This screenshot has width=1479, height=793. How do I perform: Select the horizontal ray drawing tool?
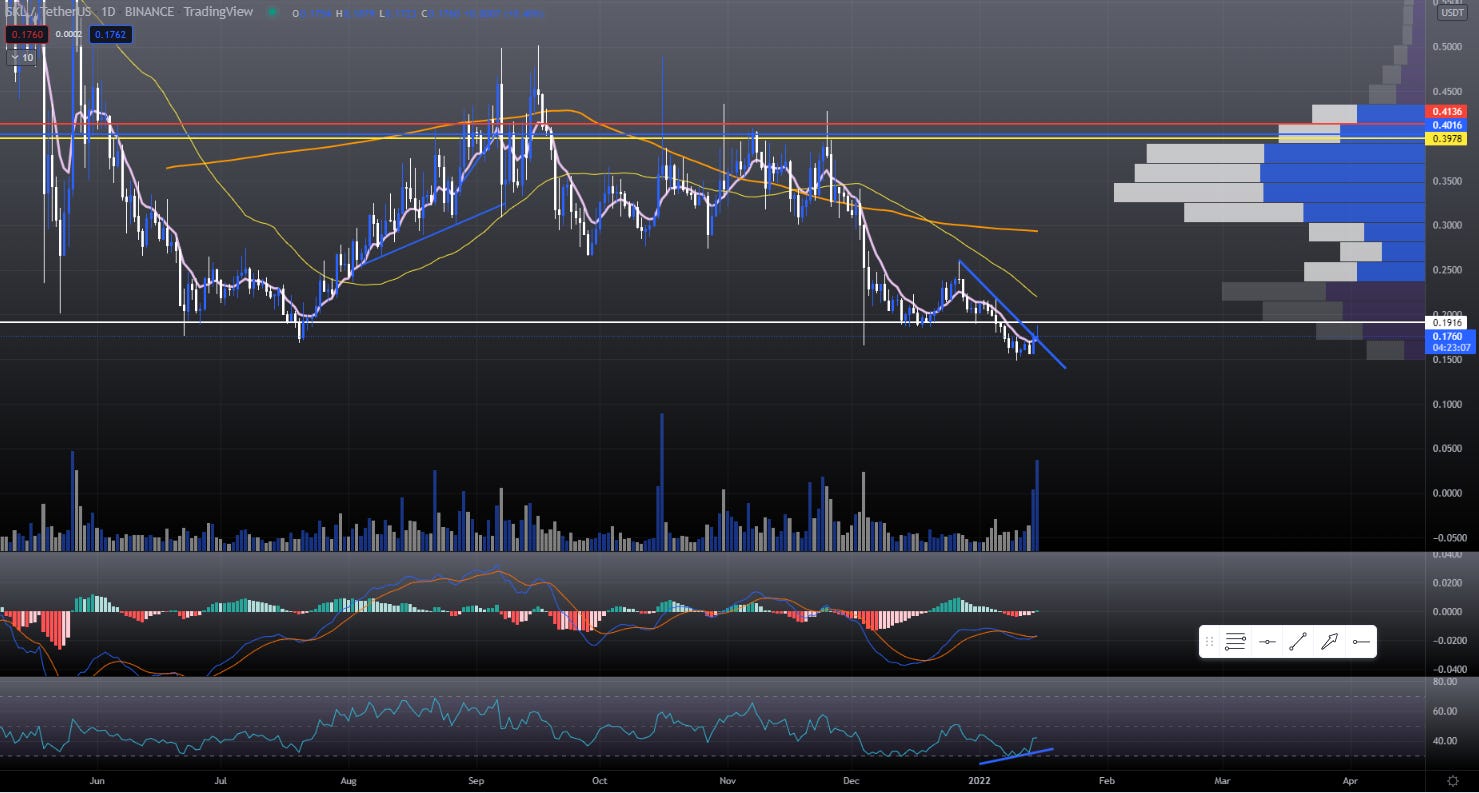pos(1360,642)
